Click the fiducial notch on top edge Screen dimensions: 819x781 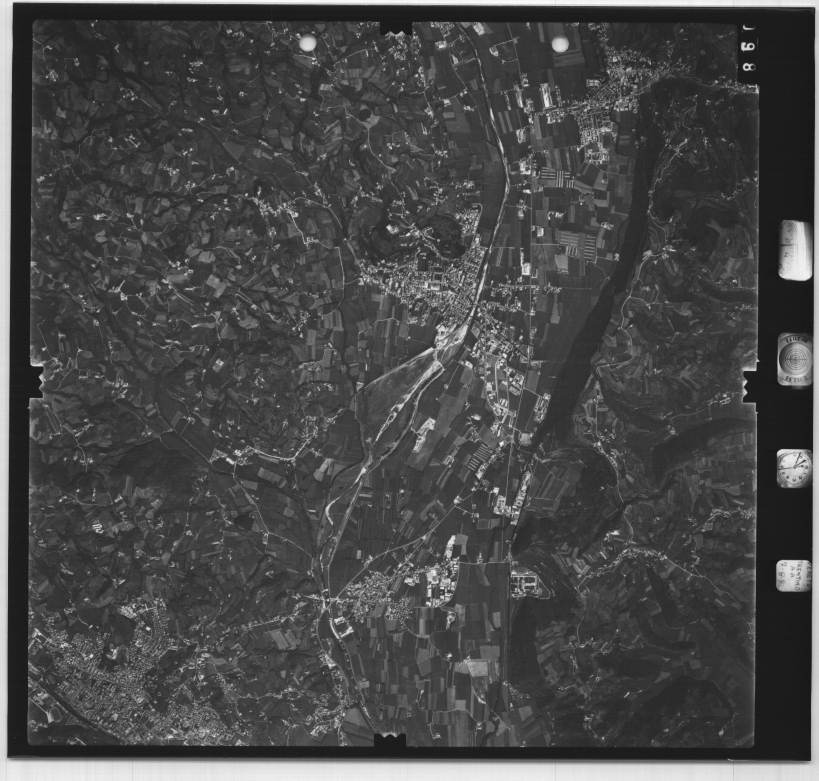(x=397, y=26)
